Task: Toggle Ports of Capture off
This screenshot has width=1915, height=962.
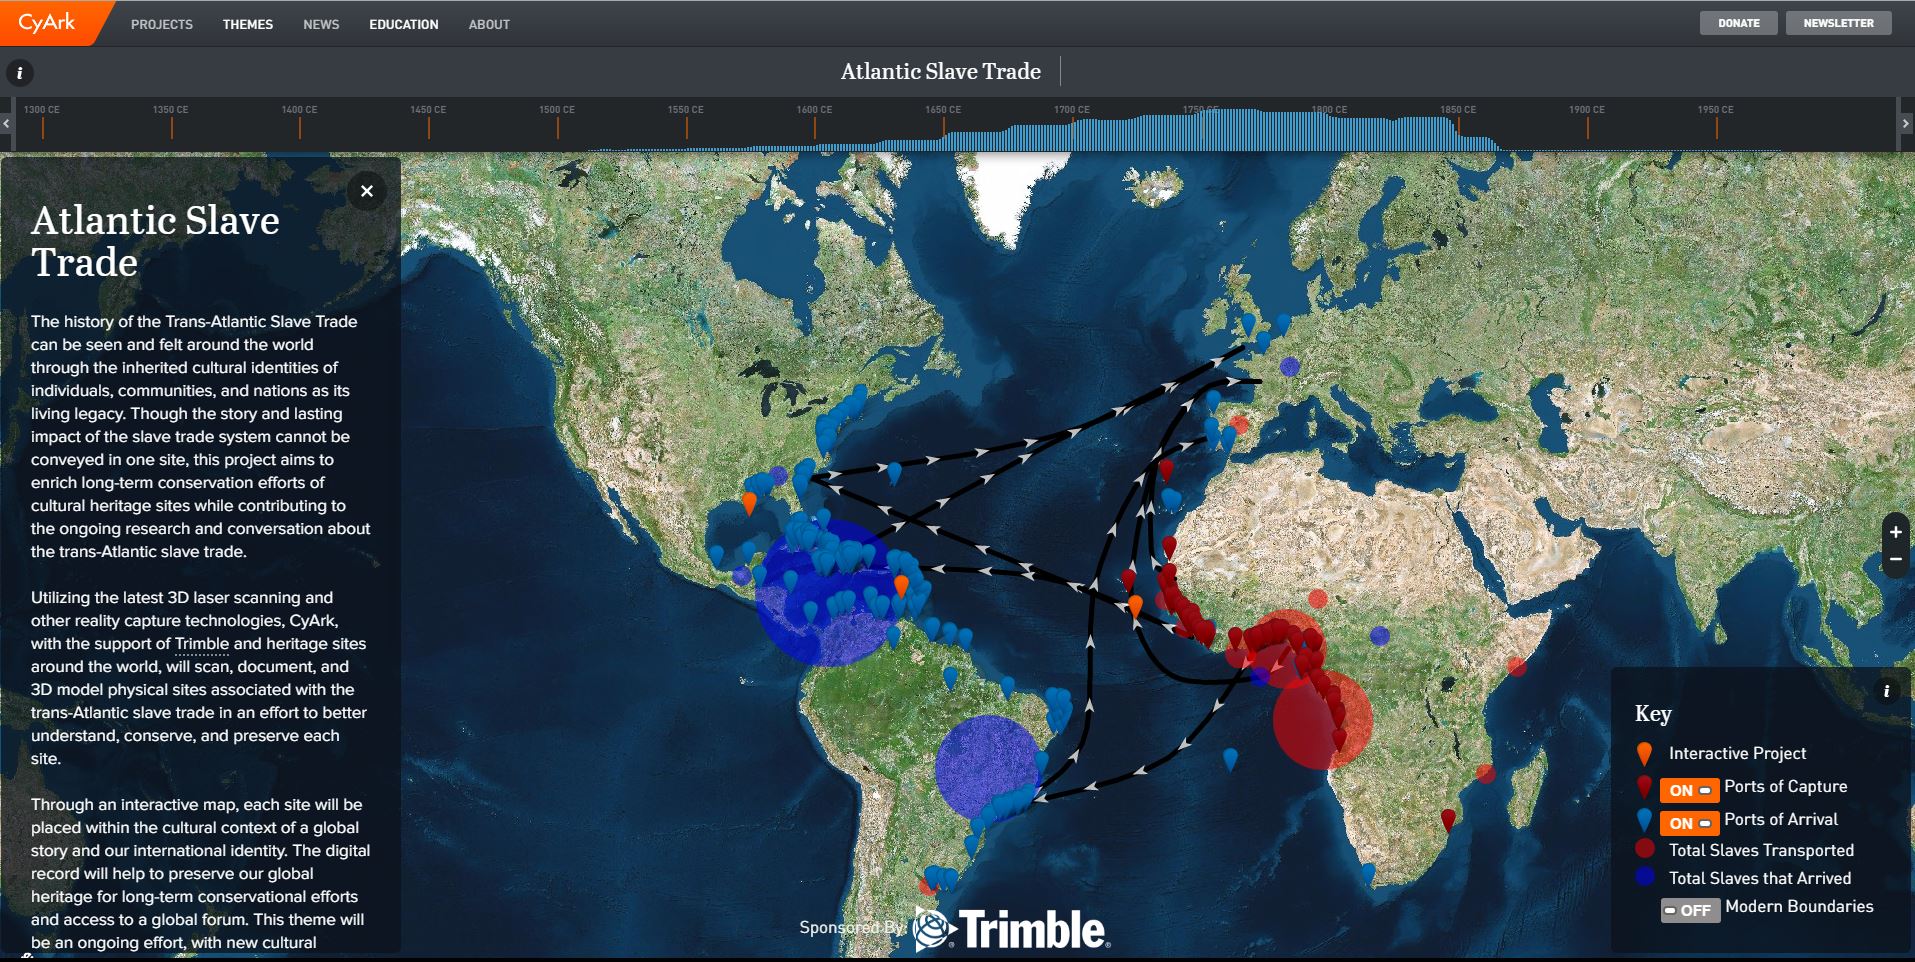Action: 1689,790
